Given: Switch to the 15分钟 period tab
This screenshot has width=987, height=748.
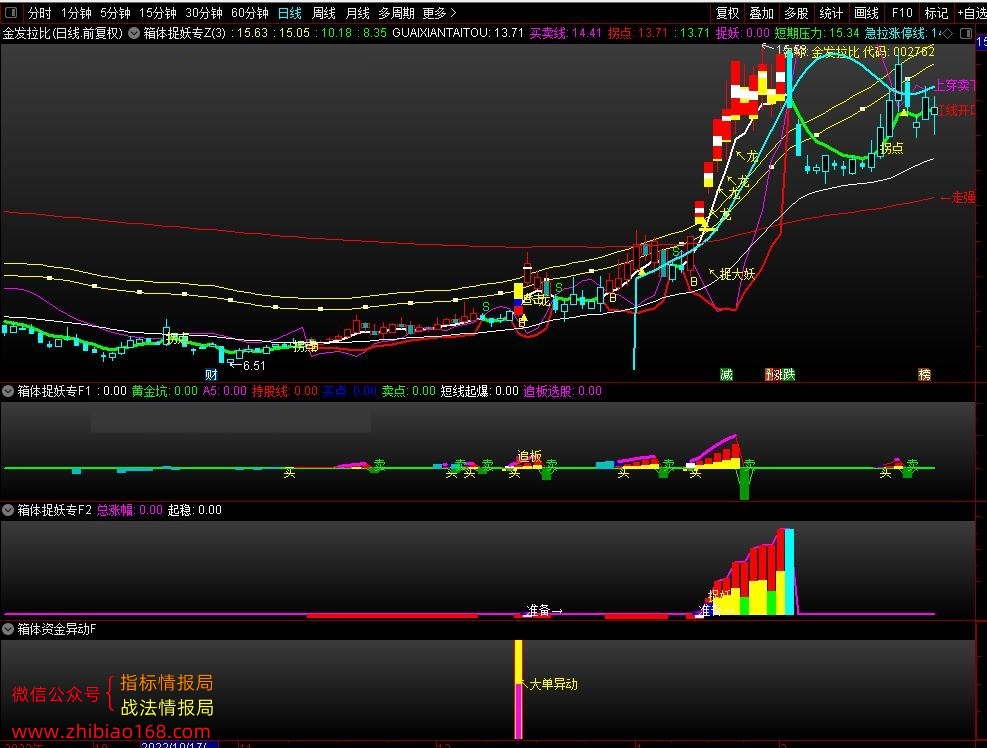Looking at the screenshot, I should pyautogui.click(x=157, y=13).
